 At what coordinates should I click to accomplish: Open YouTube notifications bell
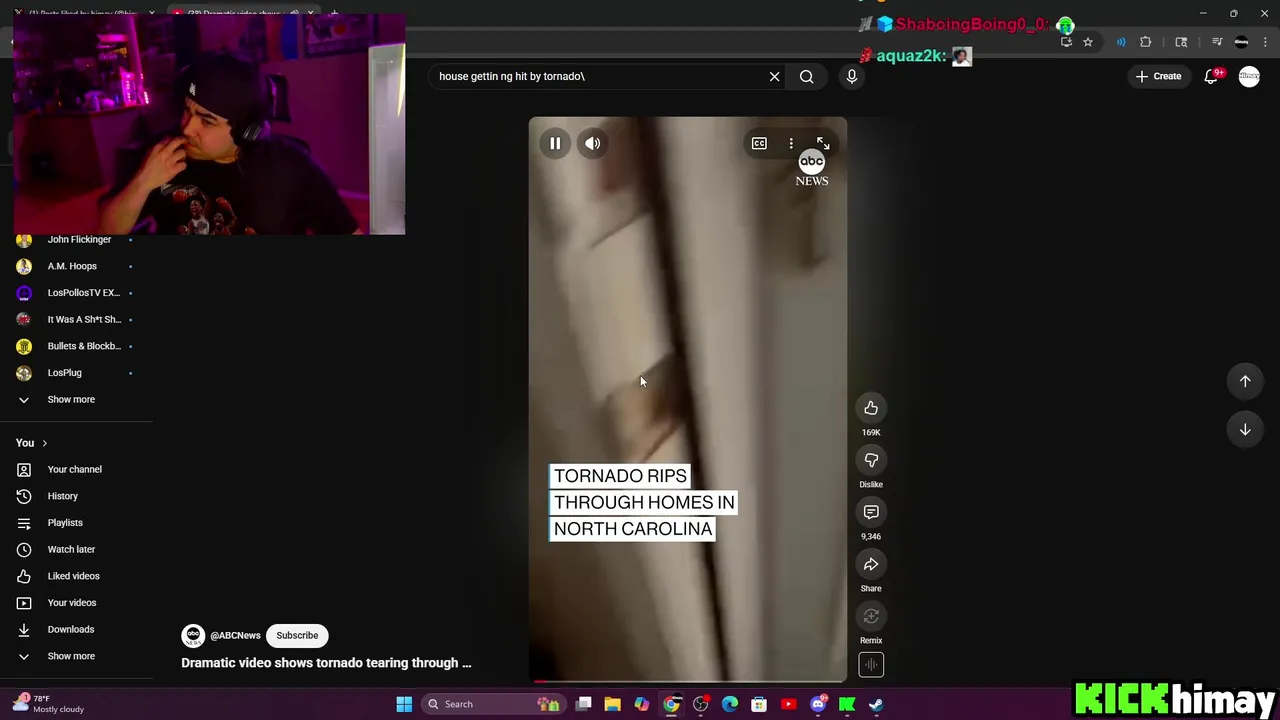[x=1211, y=76]
